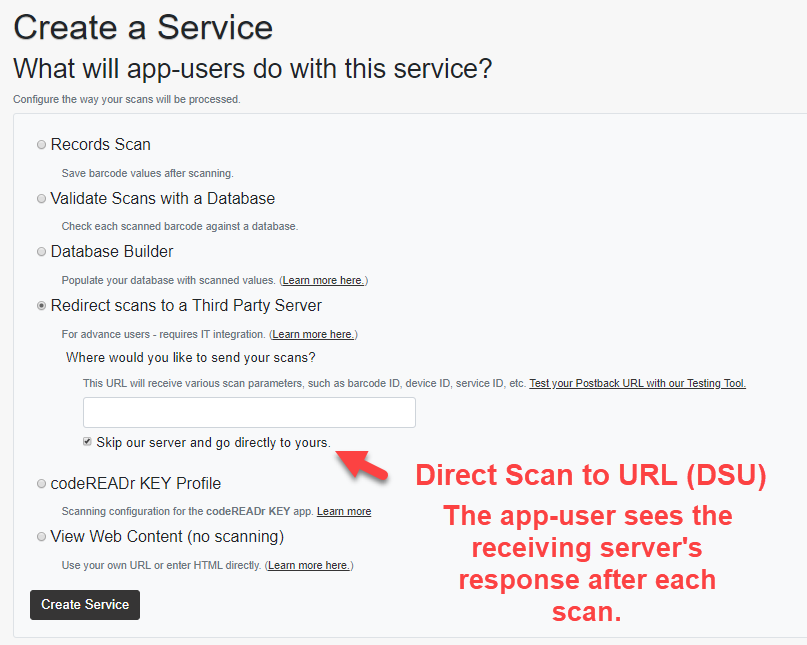Click the postback URL input field
Viewport: 807px width, 645px height.
coord(249,412)
